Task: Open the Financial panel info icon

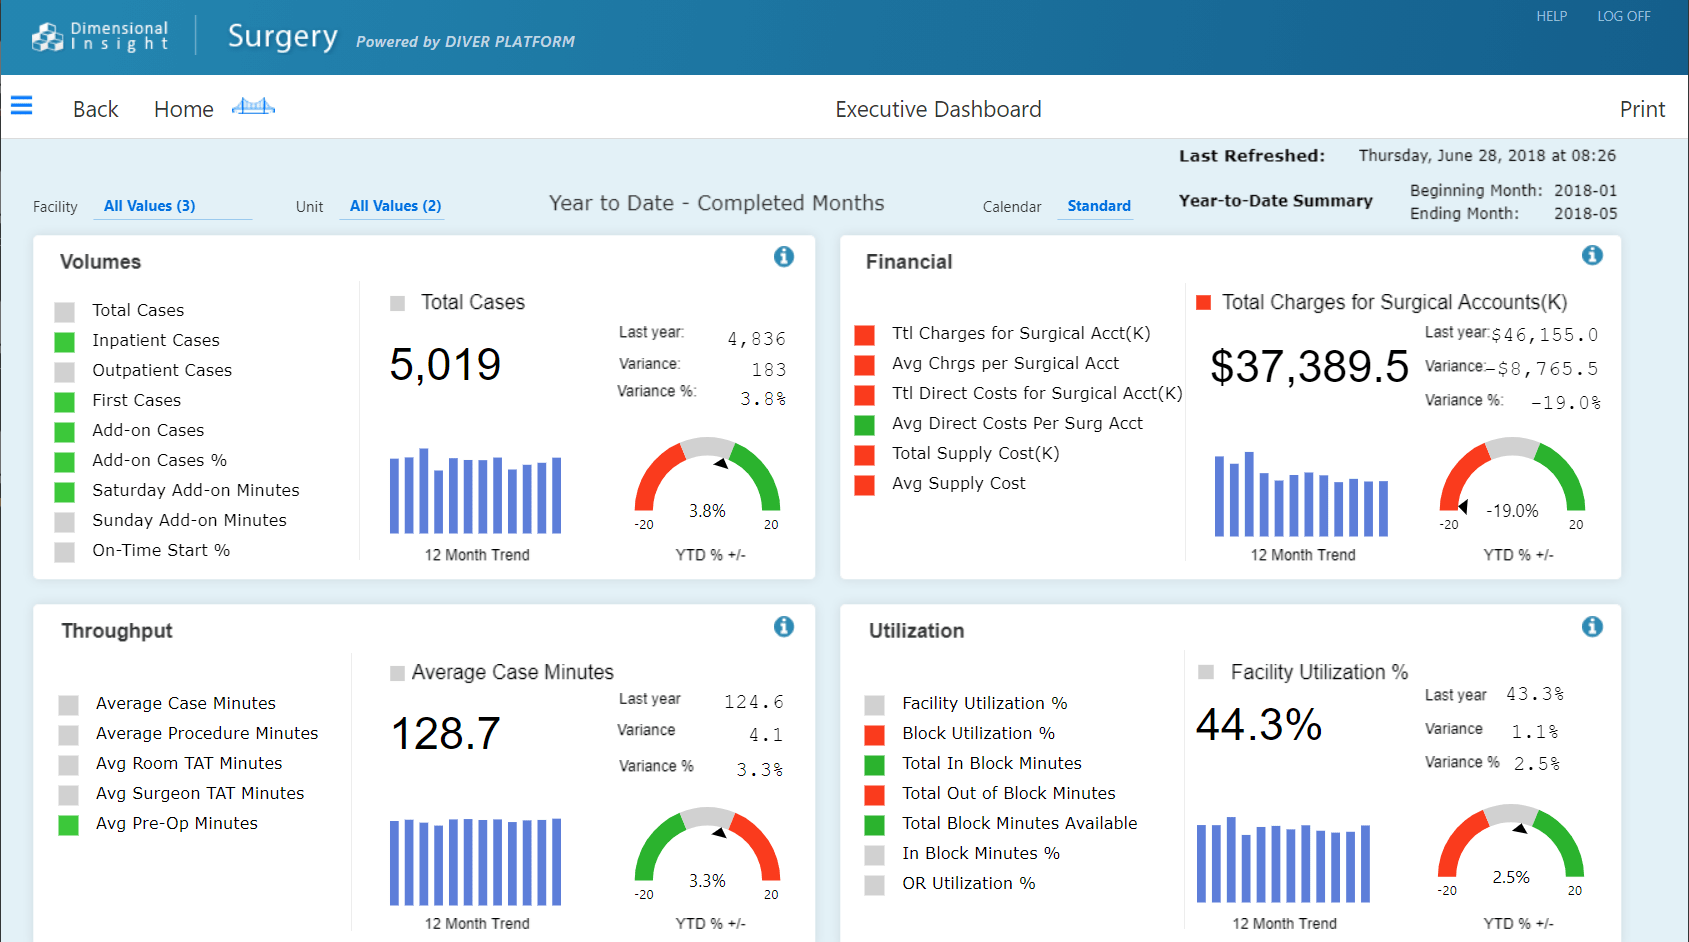Action: 1592,255
